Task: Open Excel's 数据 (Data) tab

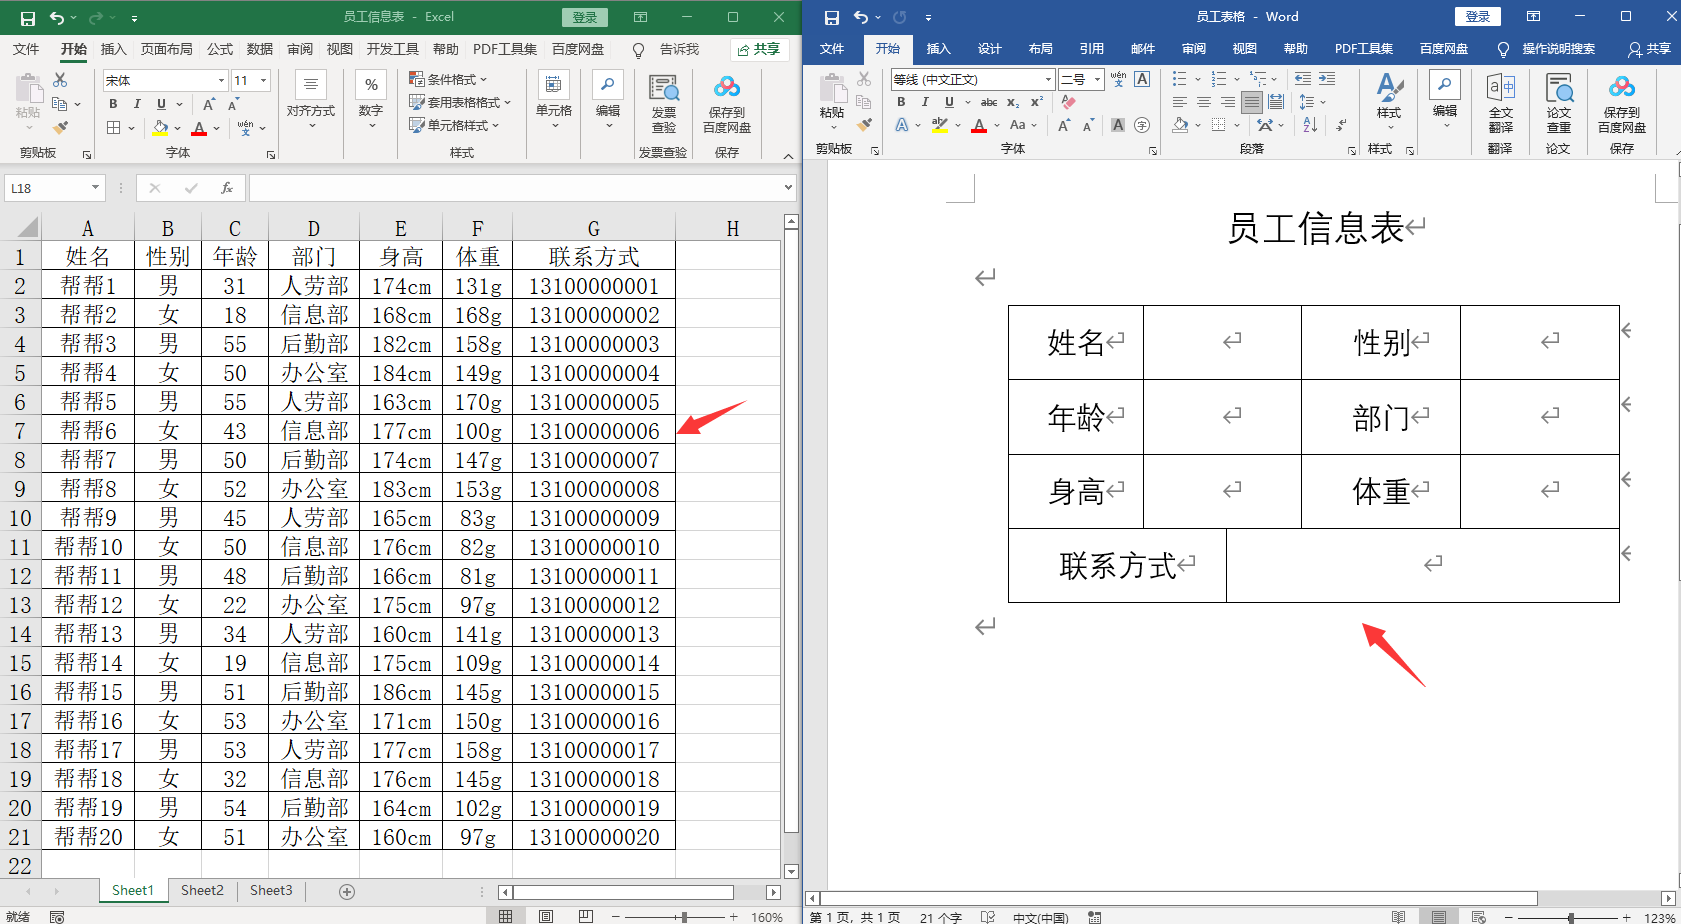Action: tap(260, 49)
